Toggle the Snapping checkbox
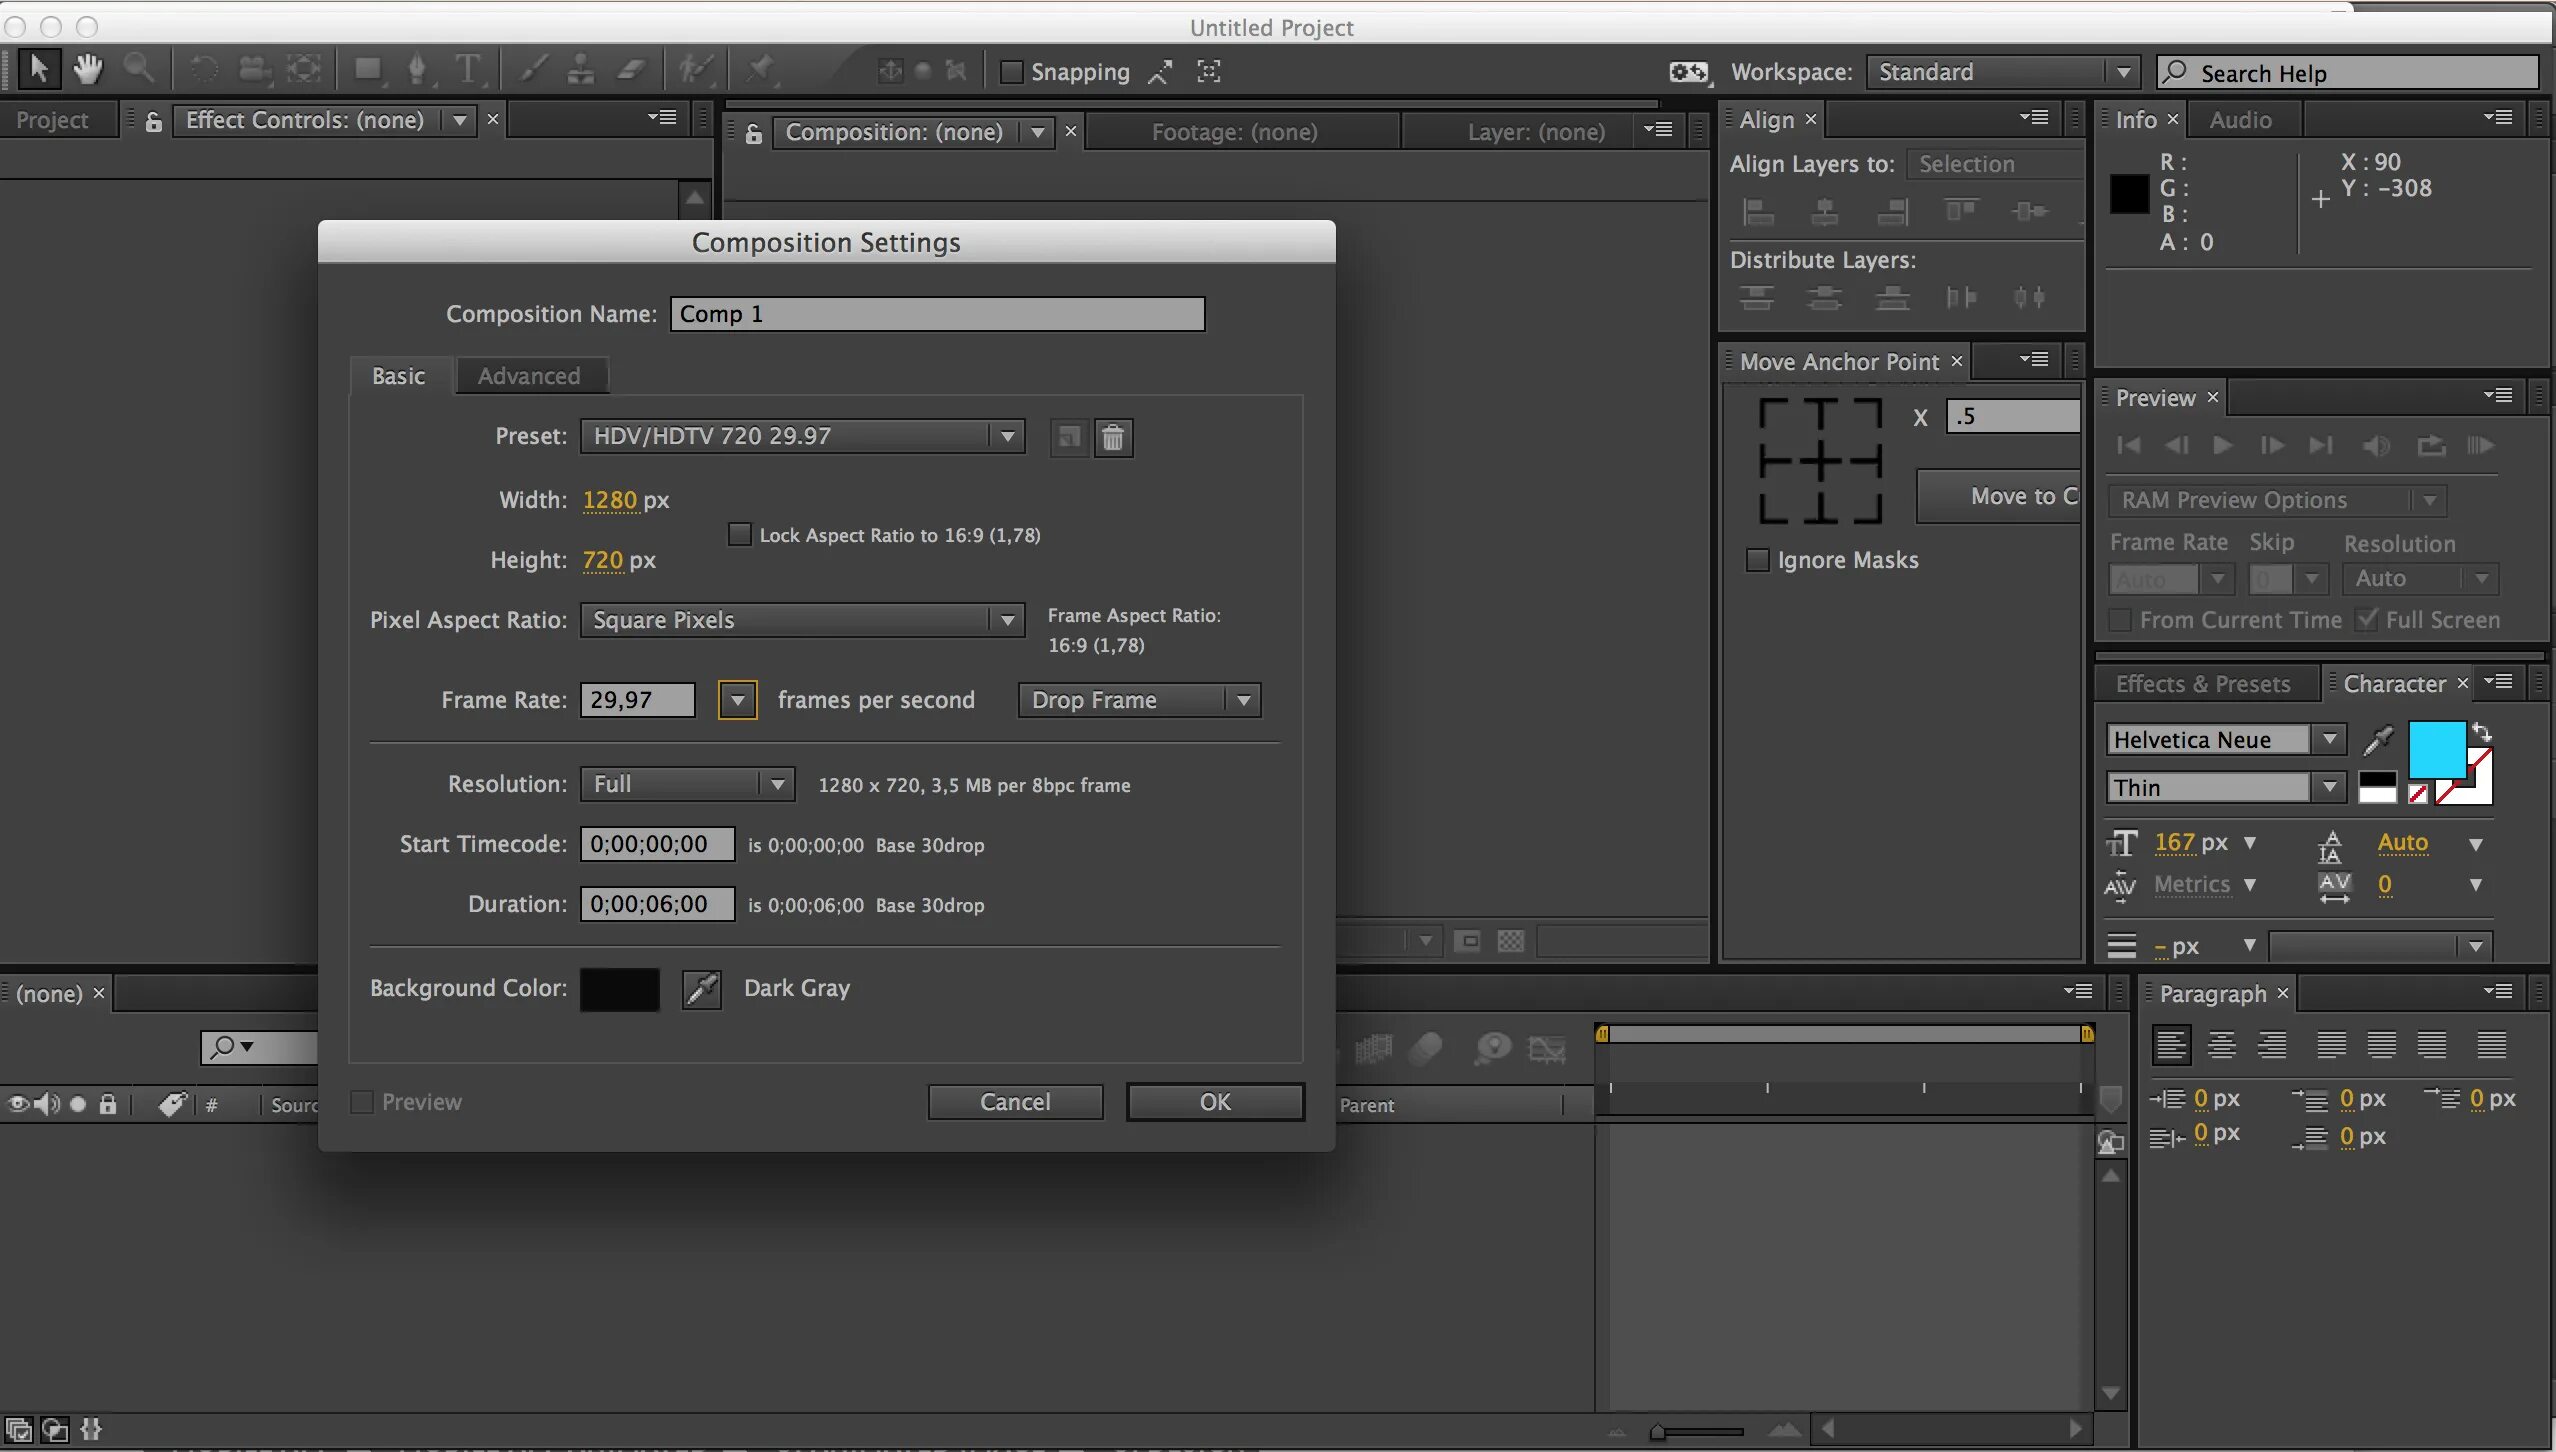This screenshot has width=2556, height=1452. click(x=1012, y=72)
